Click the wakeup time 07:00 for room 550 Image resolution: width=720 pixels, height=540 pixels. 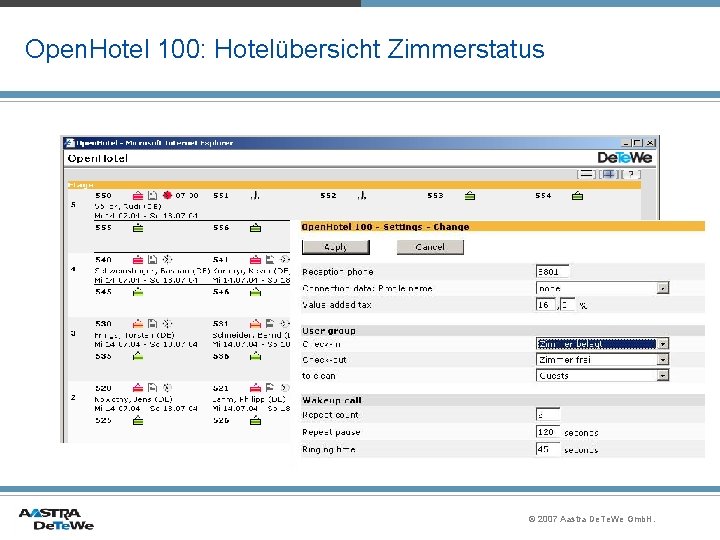point(187,196)
